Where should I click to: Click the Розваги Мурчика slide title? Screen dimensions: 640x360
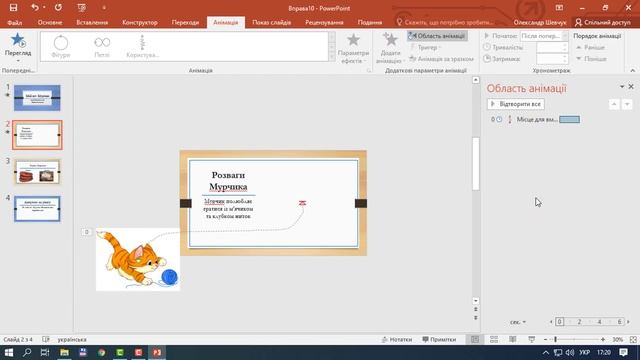pos(228,180)
